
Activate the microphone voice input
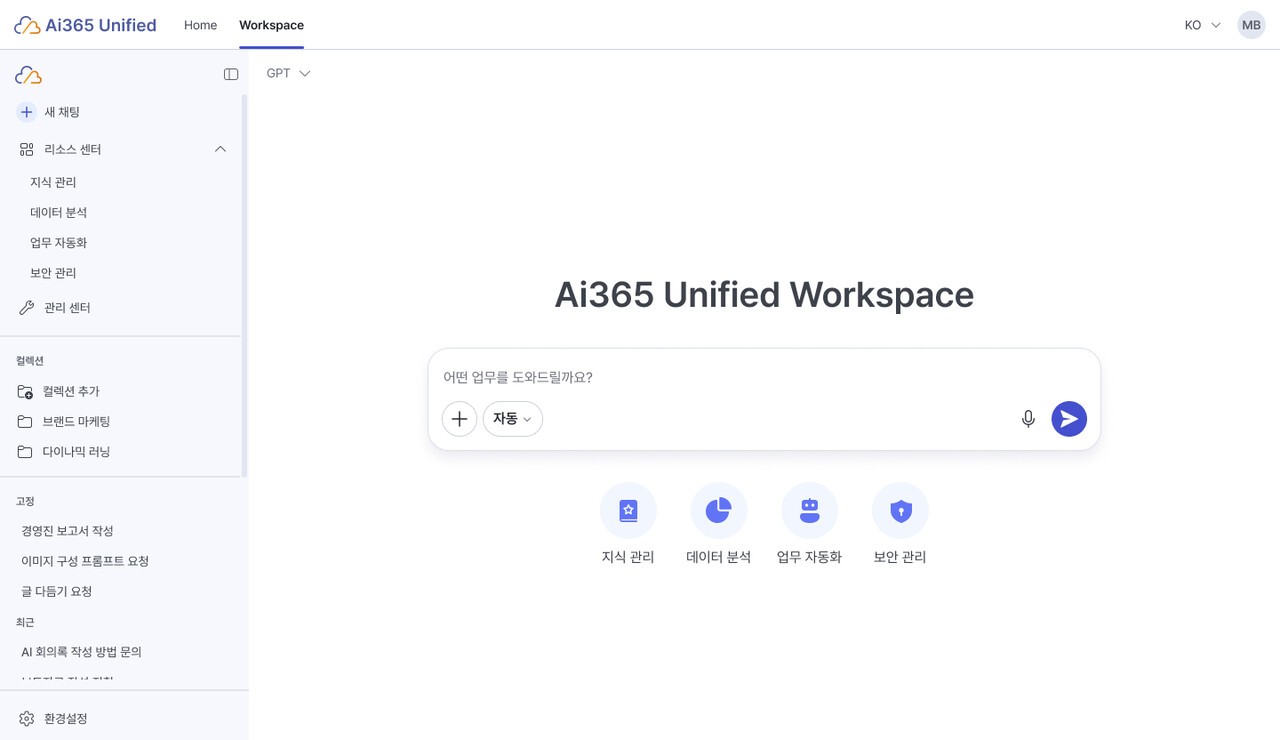1028,419
